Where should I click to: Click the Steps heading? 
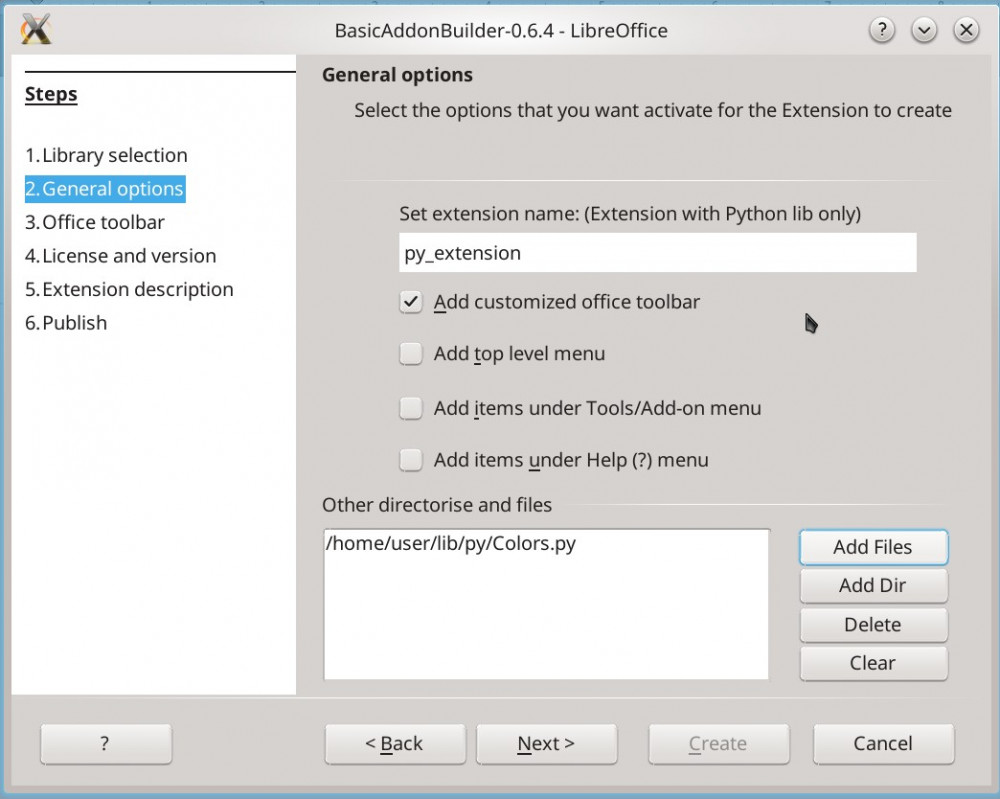(x=51, y=94)
